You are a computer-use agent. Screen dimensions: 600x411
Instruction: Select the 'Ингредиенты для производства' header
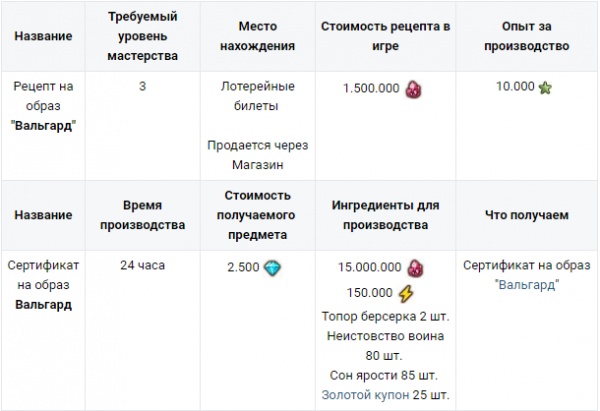pos(385,215)
